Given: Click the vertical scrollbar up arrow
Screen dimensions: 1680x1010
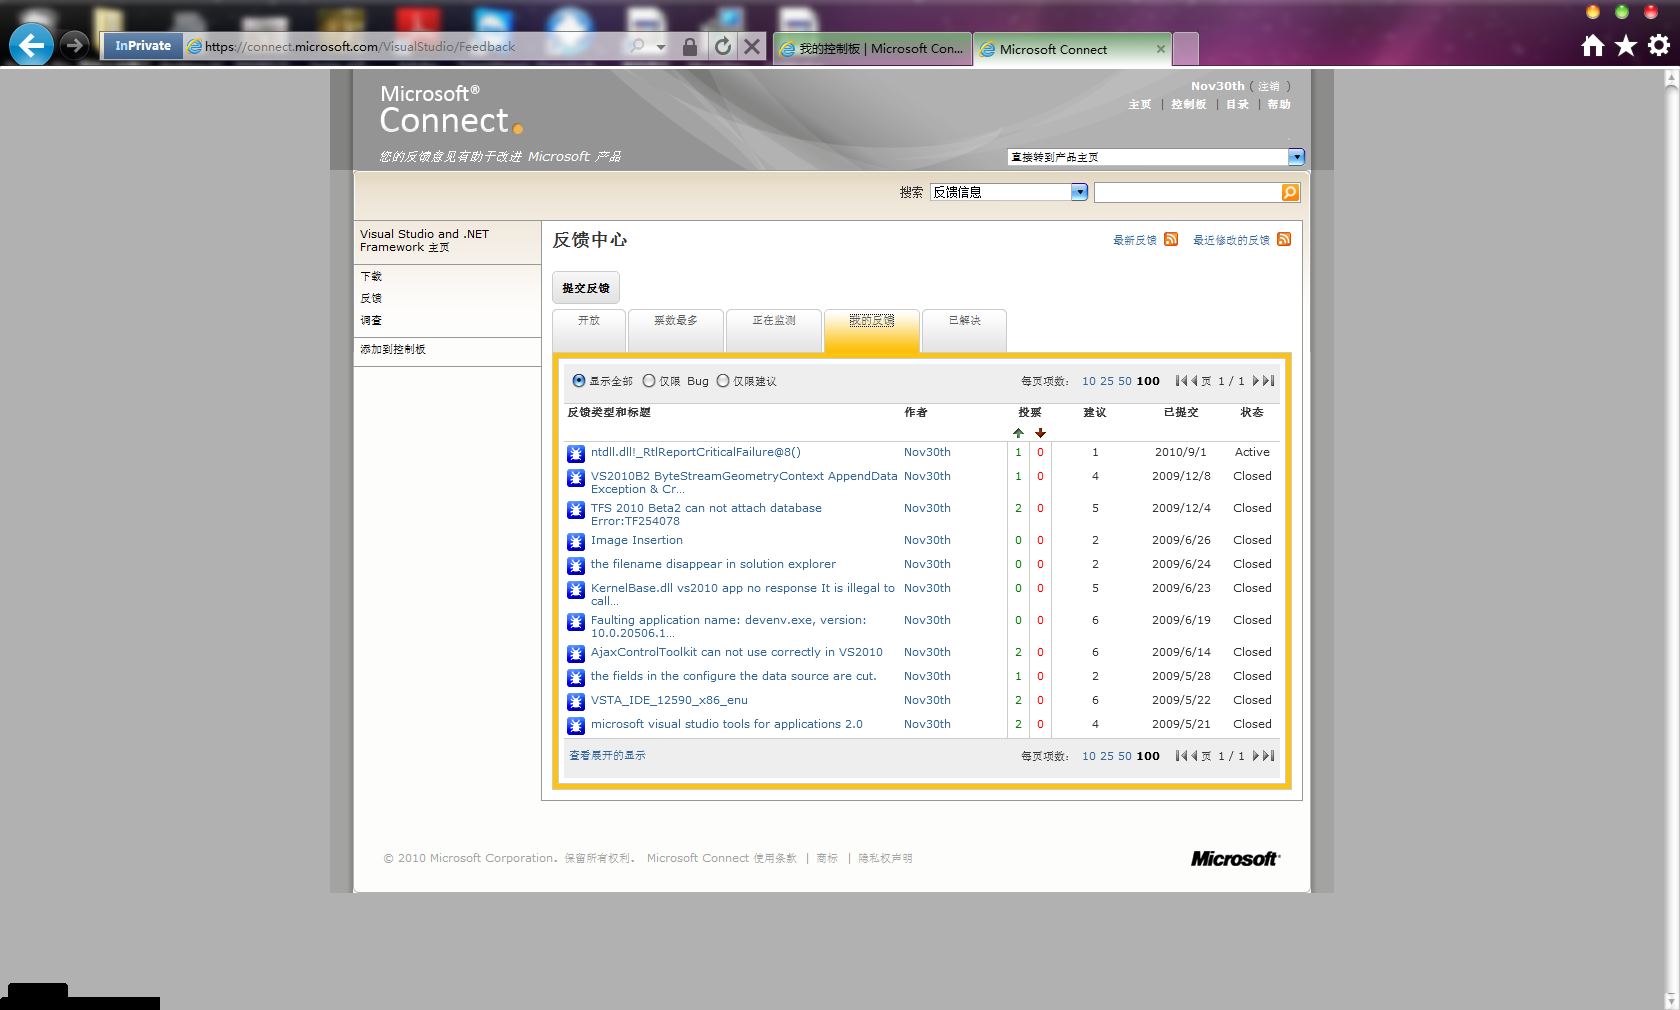Looking at the screenshot, I should [1671, 78].
